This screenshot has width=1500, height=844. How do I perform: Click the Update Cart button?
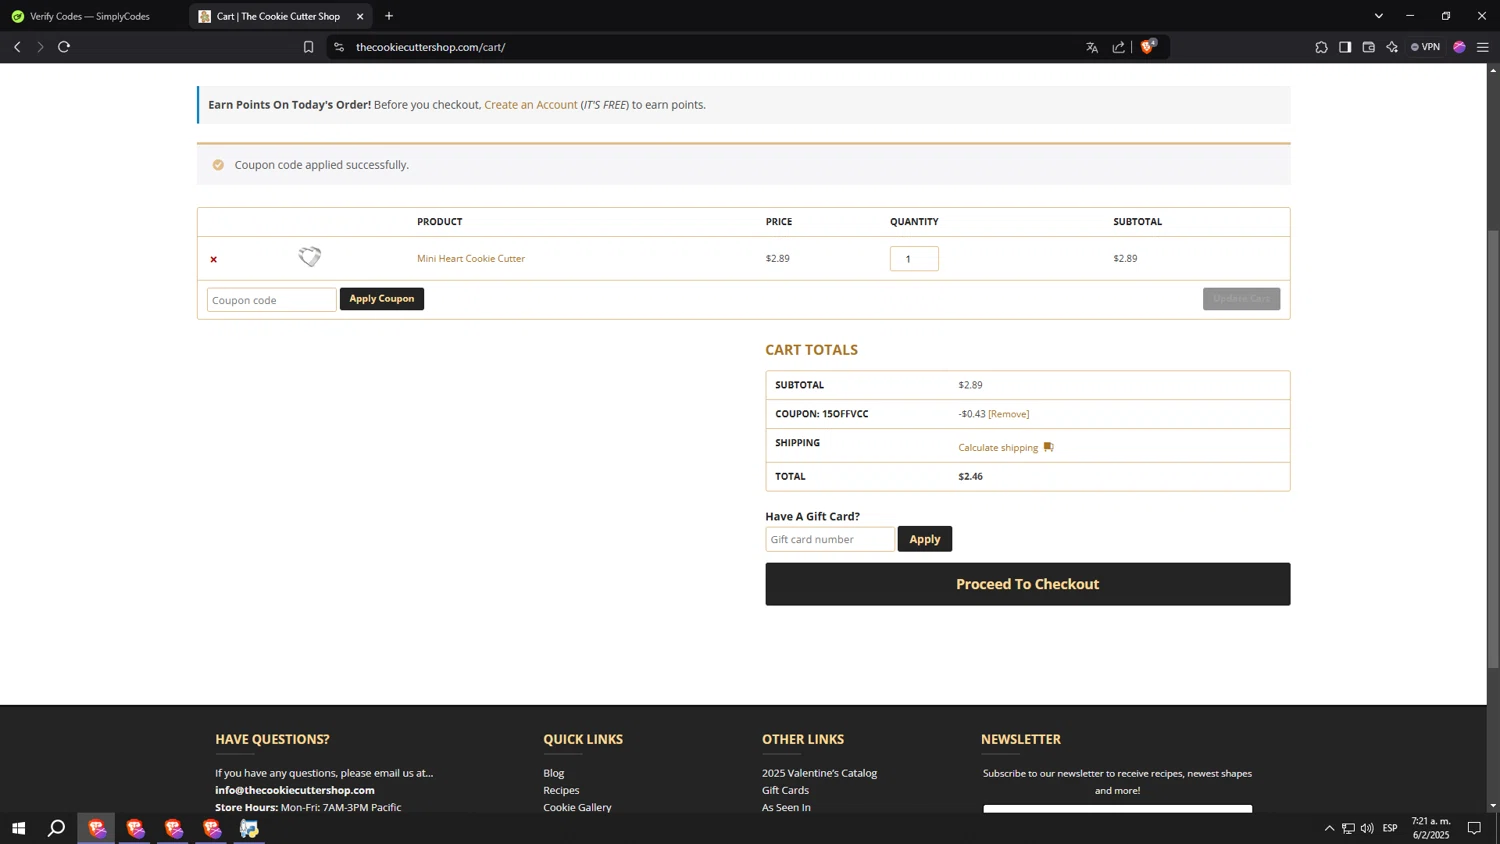point(1241,299)
